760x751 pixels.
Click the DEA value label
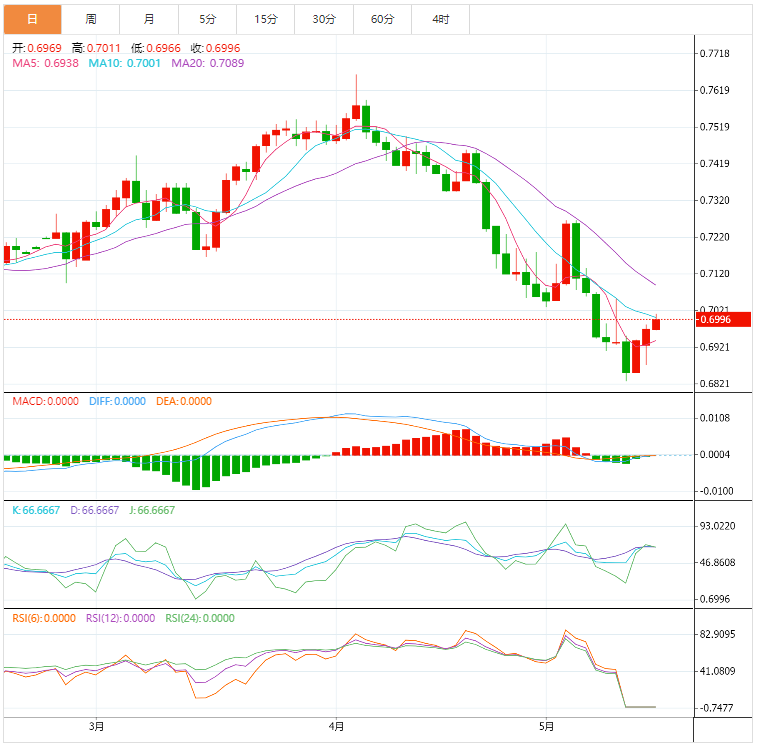(184, 401)
